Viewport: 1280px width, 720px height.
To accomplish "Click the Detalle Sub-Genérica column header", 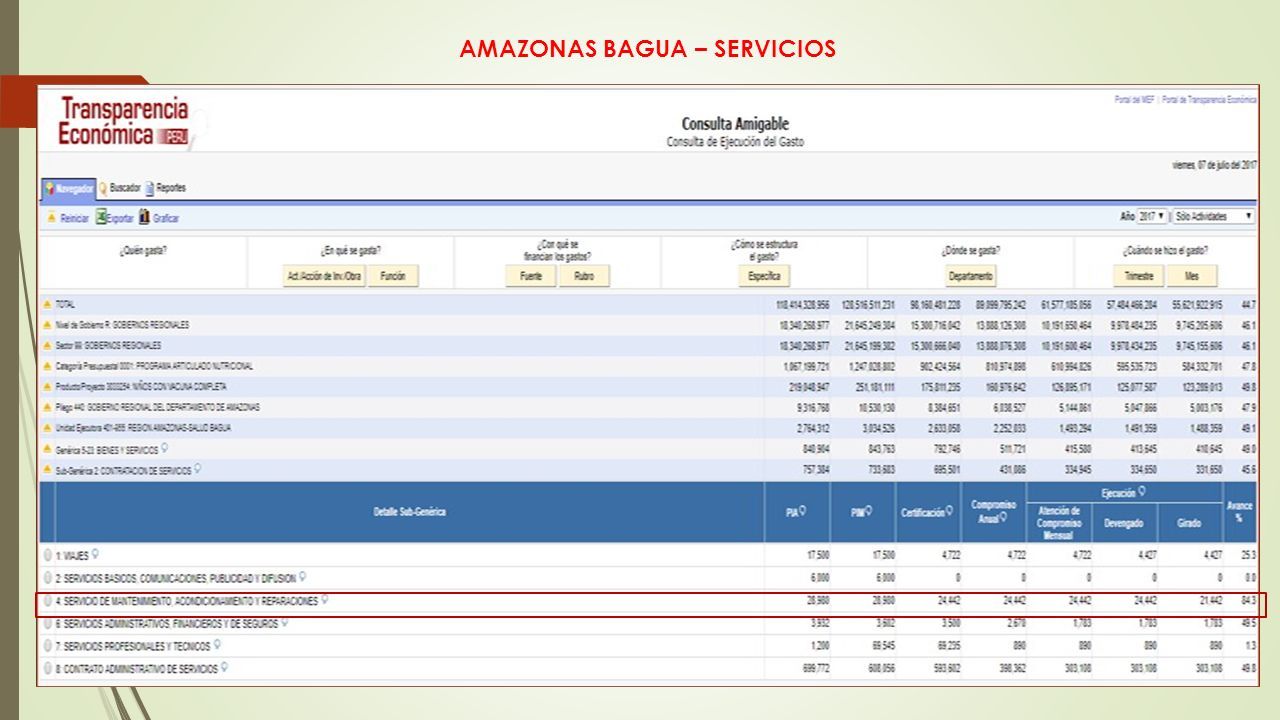I will pyautogui.click(x=409, y=512).
